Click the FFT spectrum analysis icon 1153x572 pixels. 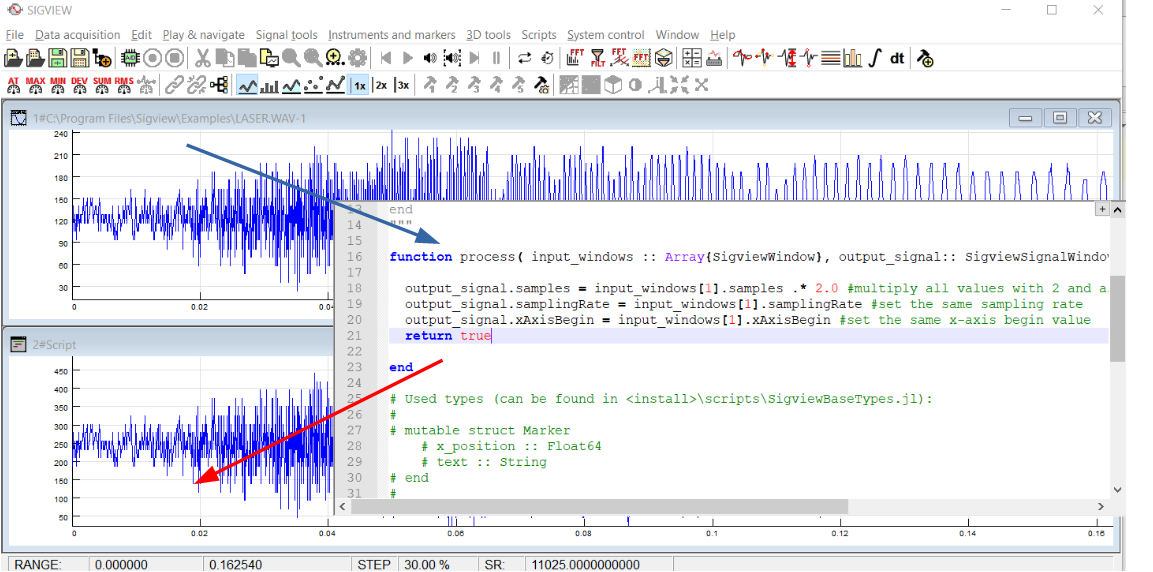pyautogui.click(x=576, y=58)
